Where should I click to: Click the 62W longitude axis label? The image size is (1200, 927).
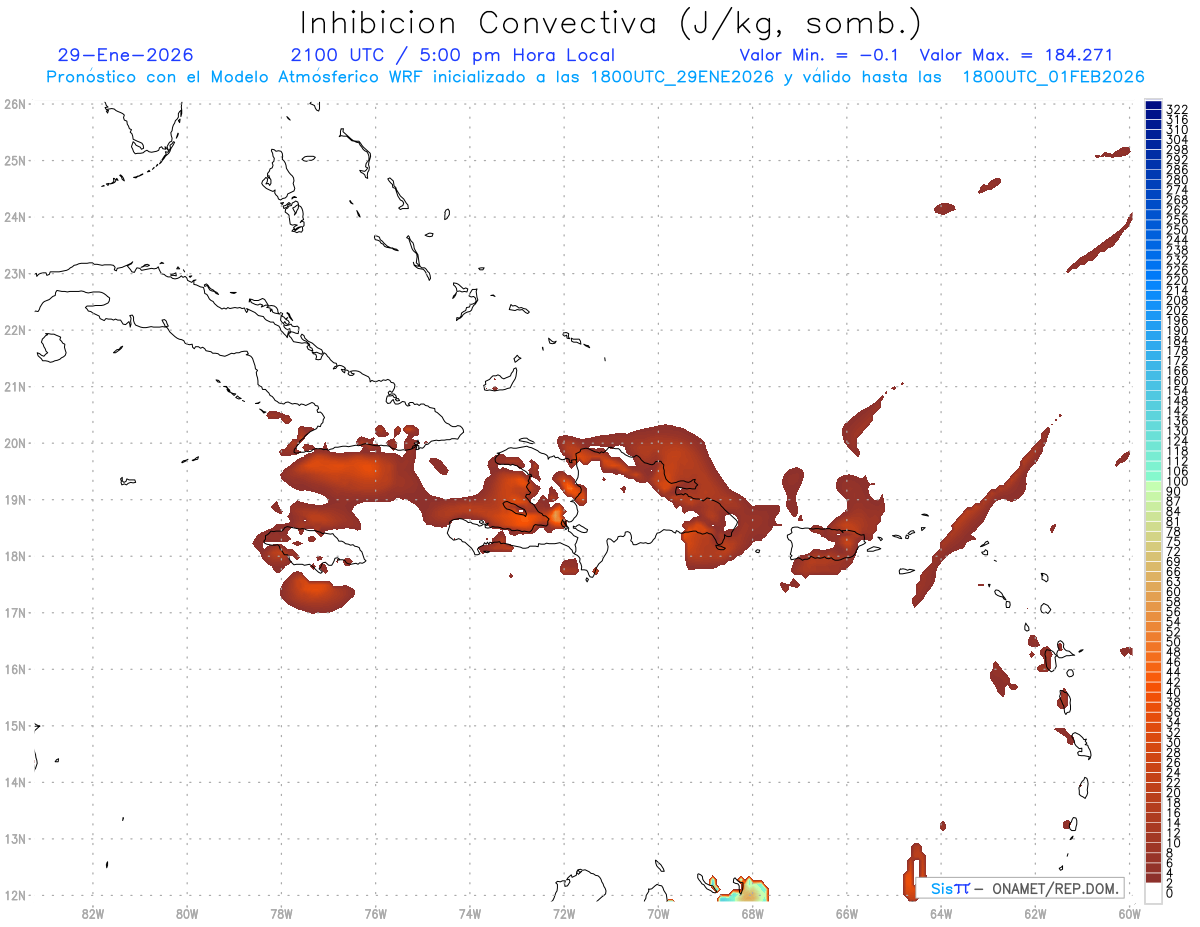(x=1035, y=914)
